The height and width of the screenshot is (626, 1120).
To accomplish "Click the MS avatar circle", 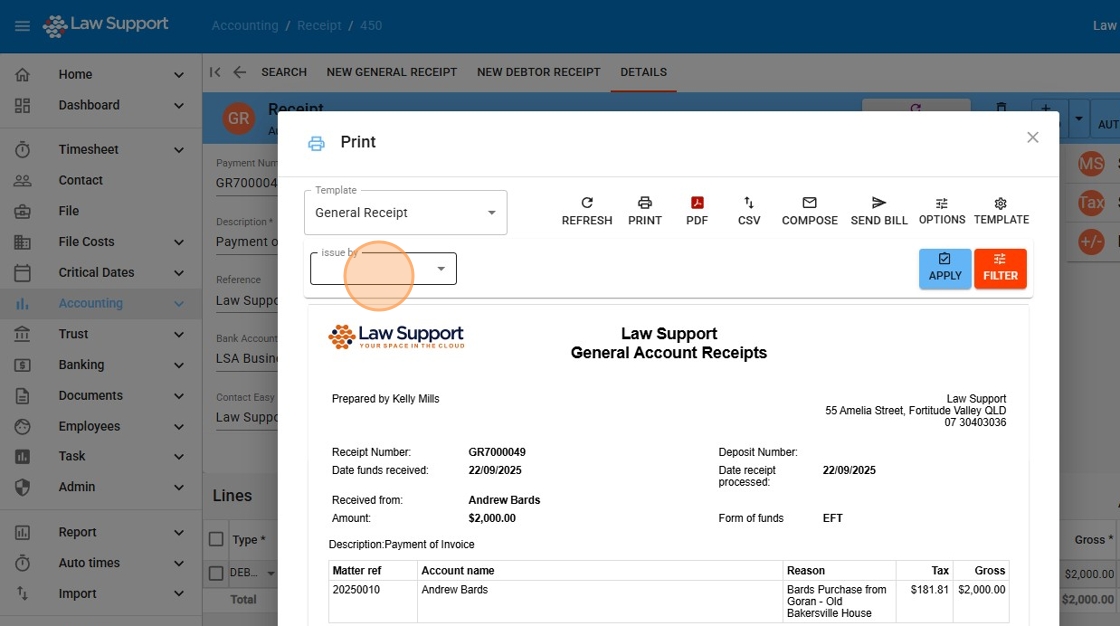I will pos(1091,164).
